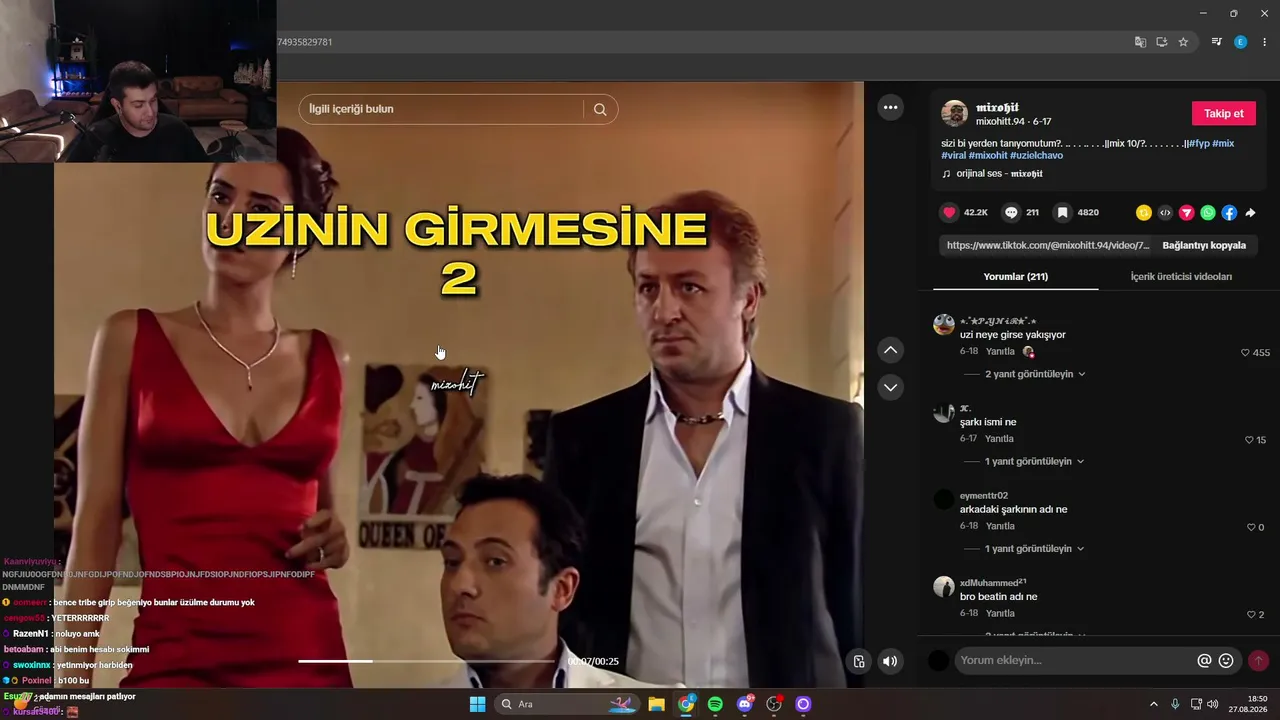Image resolution: width=1280 pixels, height=720 pixels.
Task: Open the emoji picker in comment box
Action: point(1226,660)
